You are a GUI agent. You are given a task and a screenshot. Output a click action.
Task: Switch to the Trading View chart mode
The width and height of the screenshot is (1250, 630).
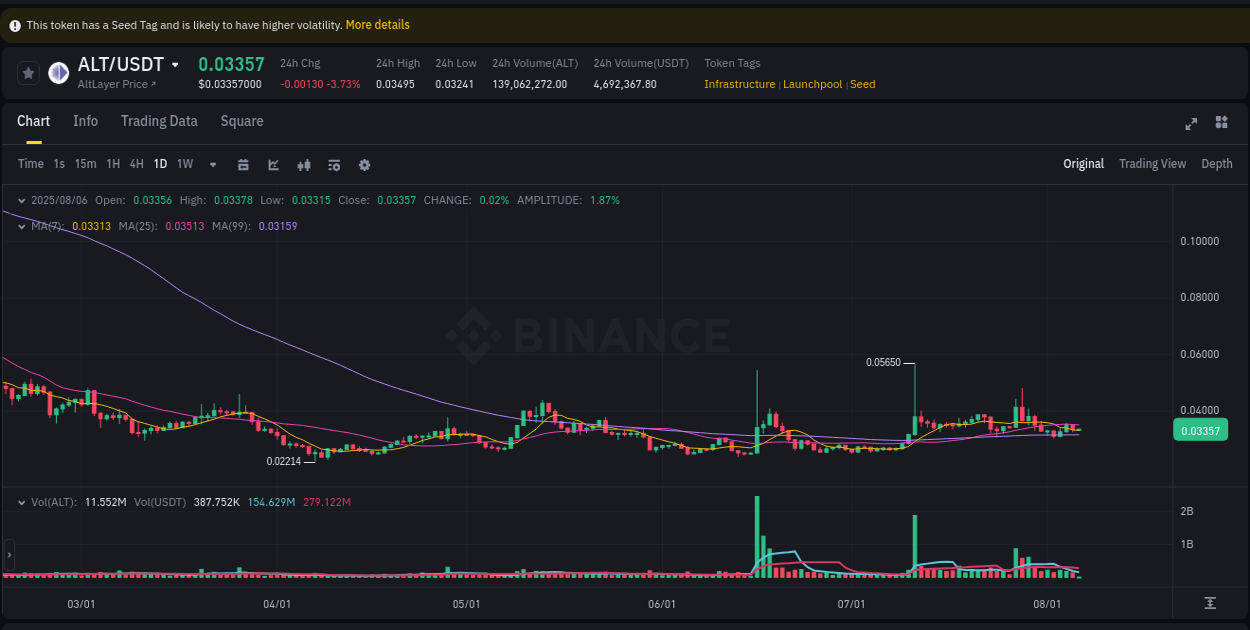1152,163
